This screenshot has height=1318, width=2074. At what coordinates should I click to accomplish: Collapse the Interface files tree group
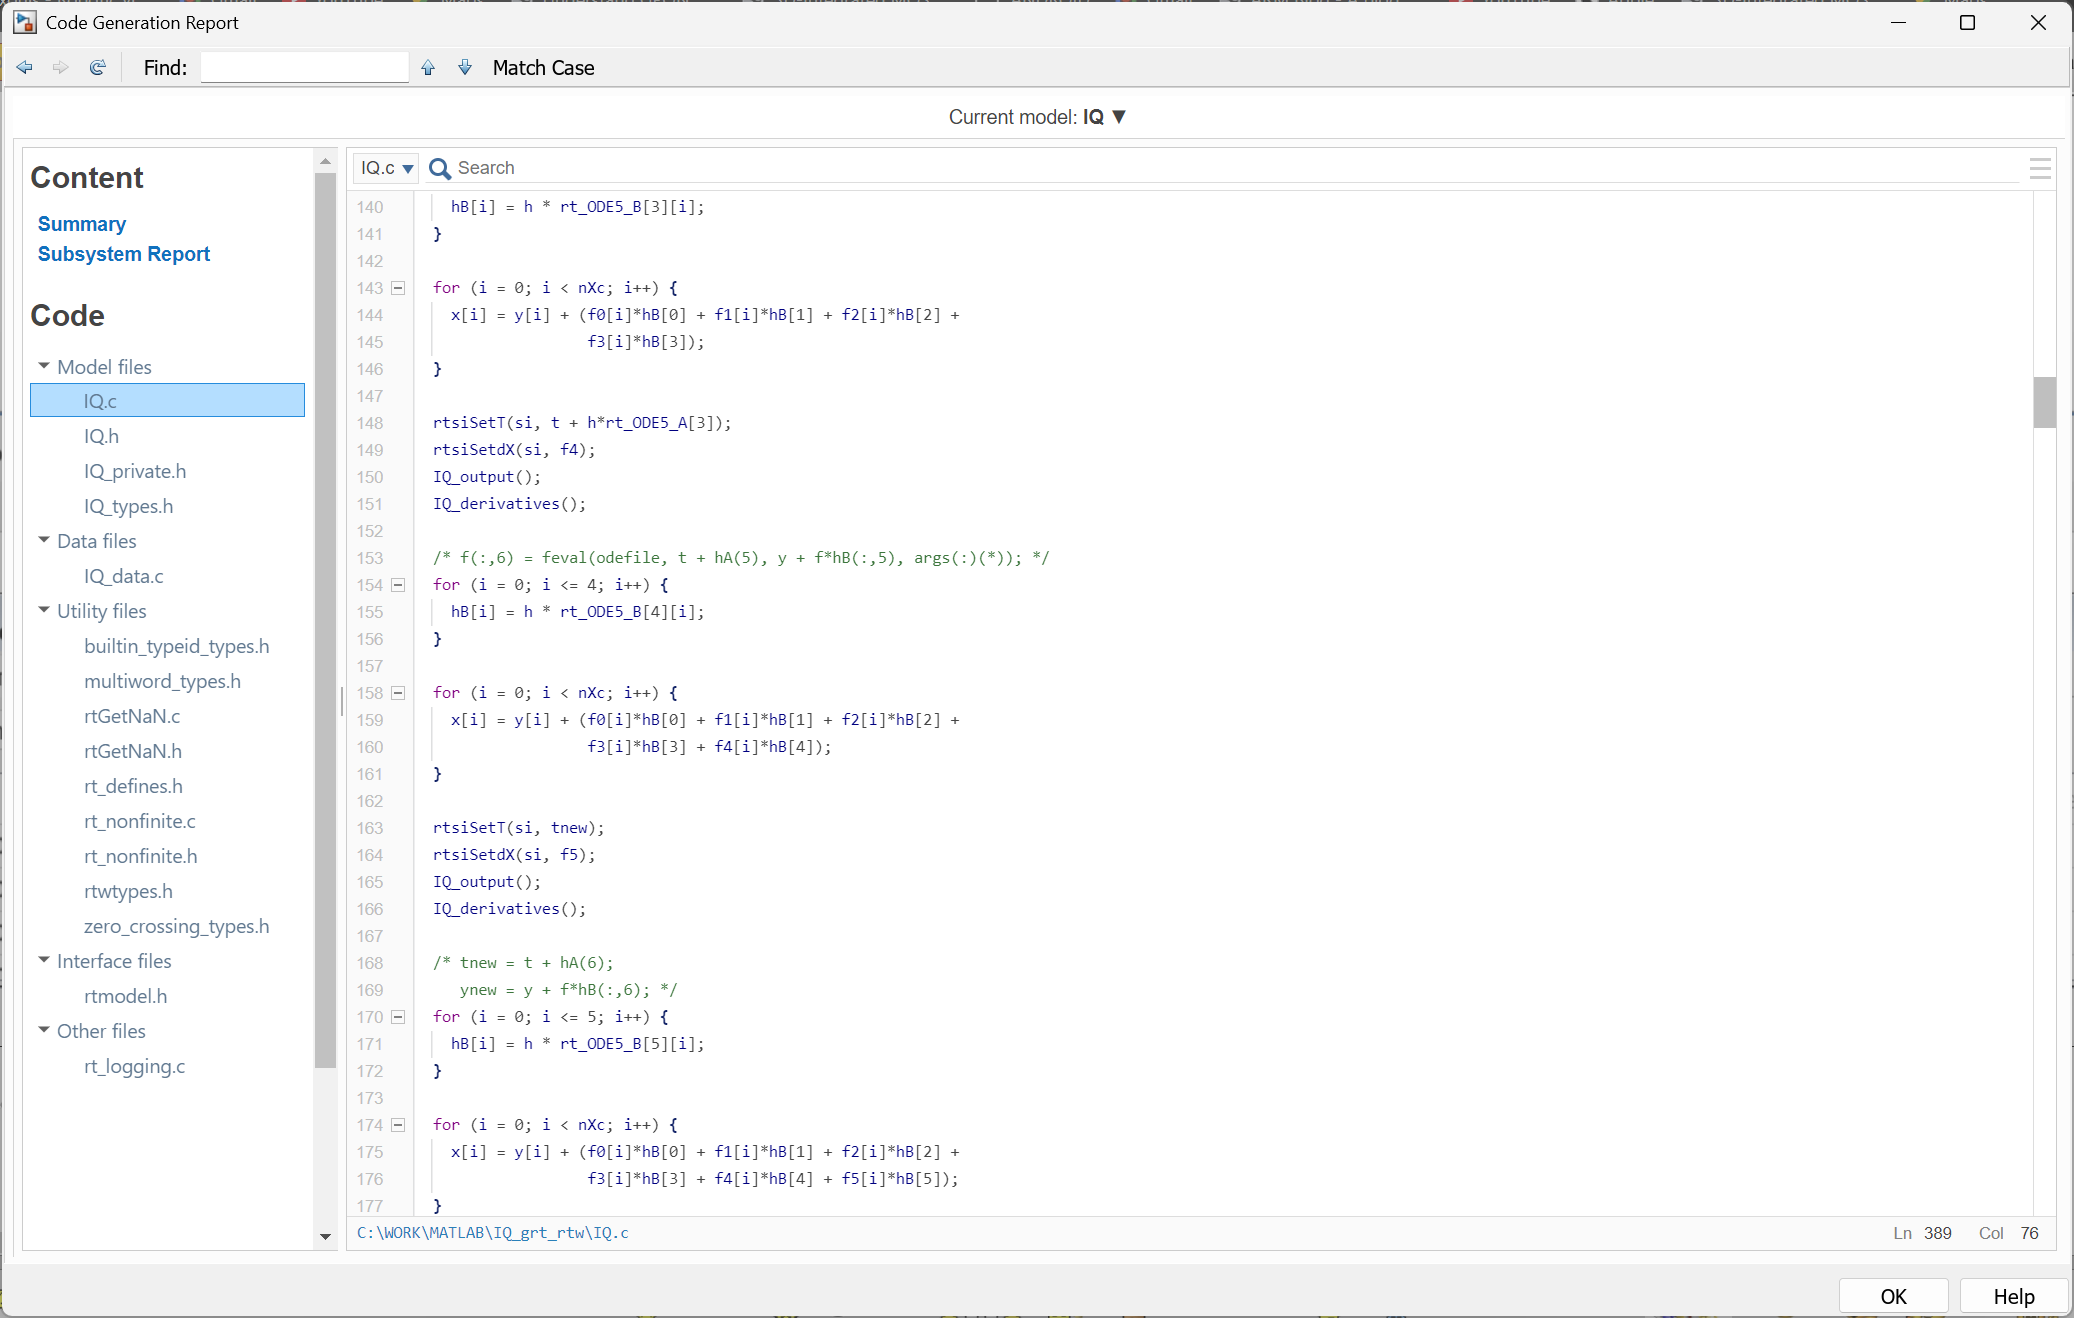44,960
